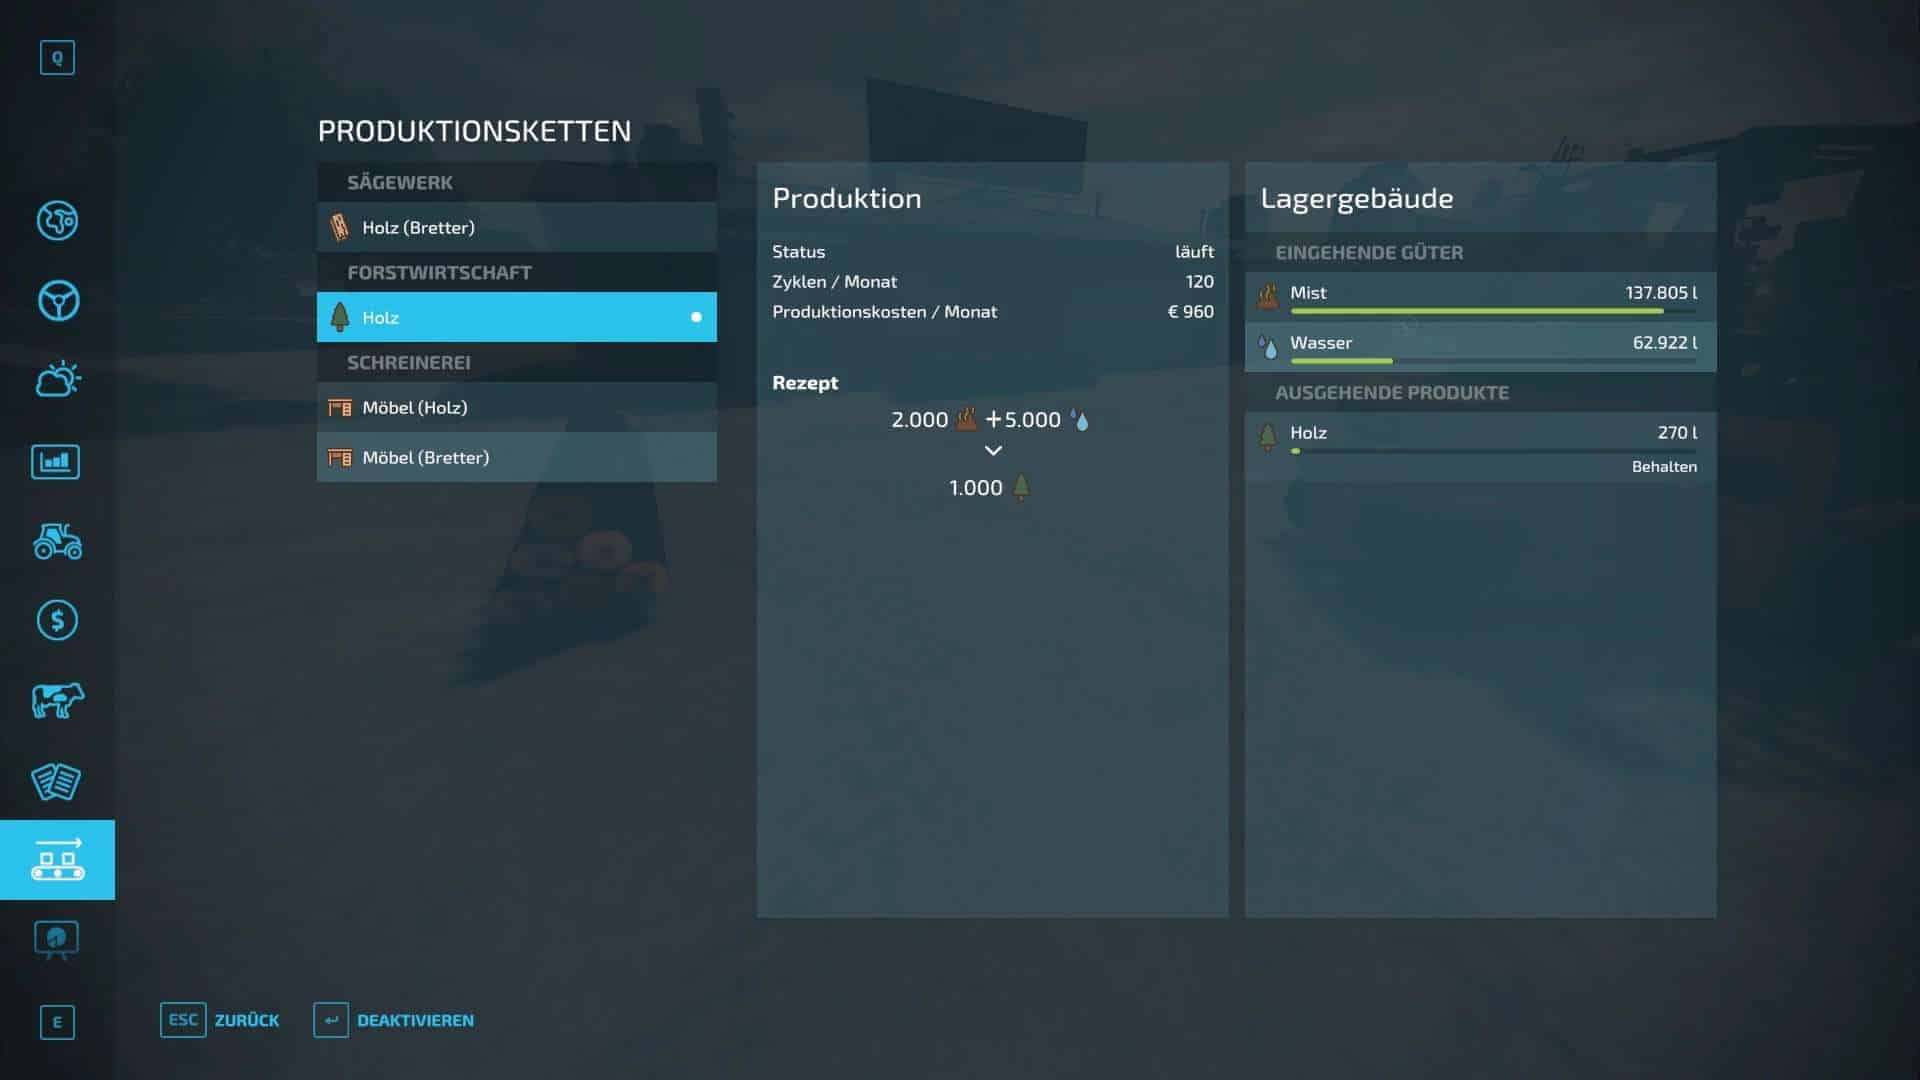Viewport: 1920px width, 1080px height.
Task: Open the dollar finances page
Action: (x=57, y=620)
